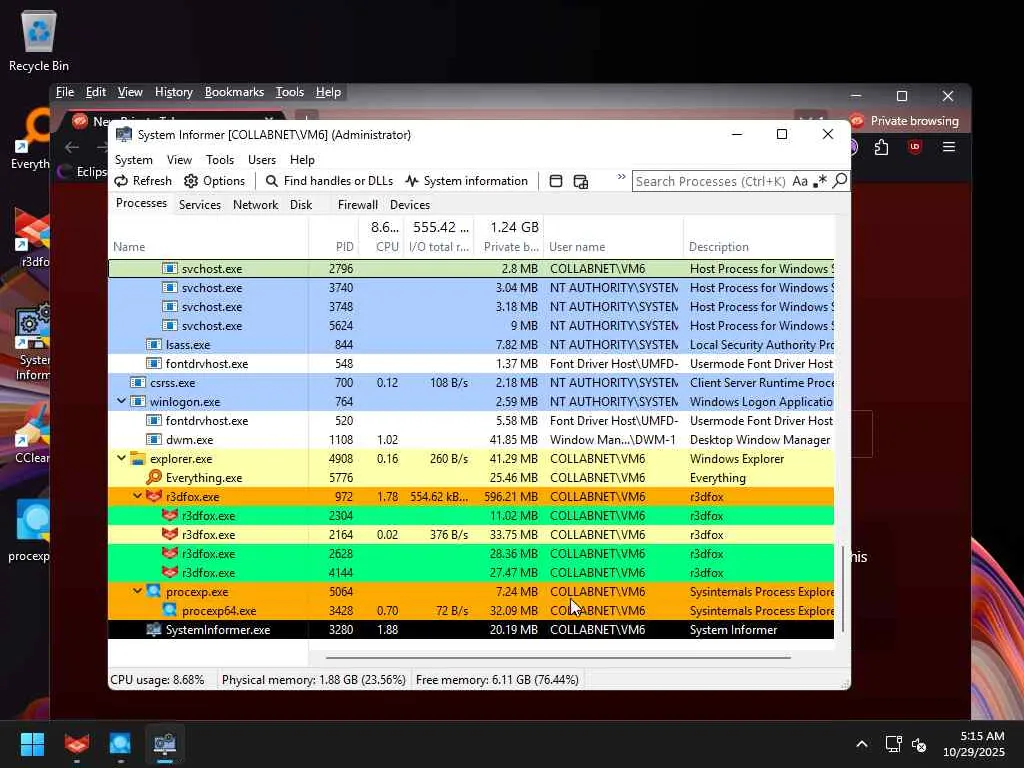The image size is (1024, 768).
Task: Switch to the Devices tab
Action: coord(410,204)
